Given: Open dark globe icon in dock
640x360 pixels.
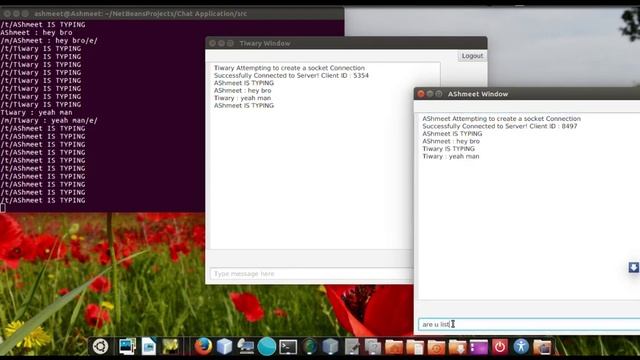Looking at the screenshot, I should coord(309,347).
